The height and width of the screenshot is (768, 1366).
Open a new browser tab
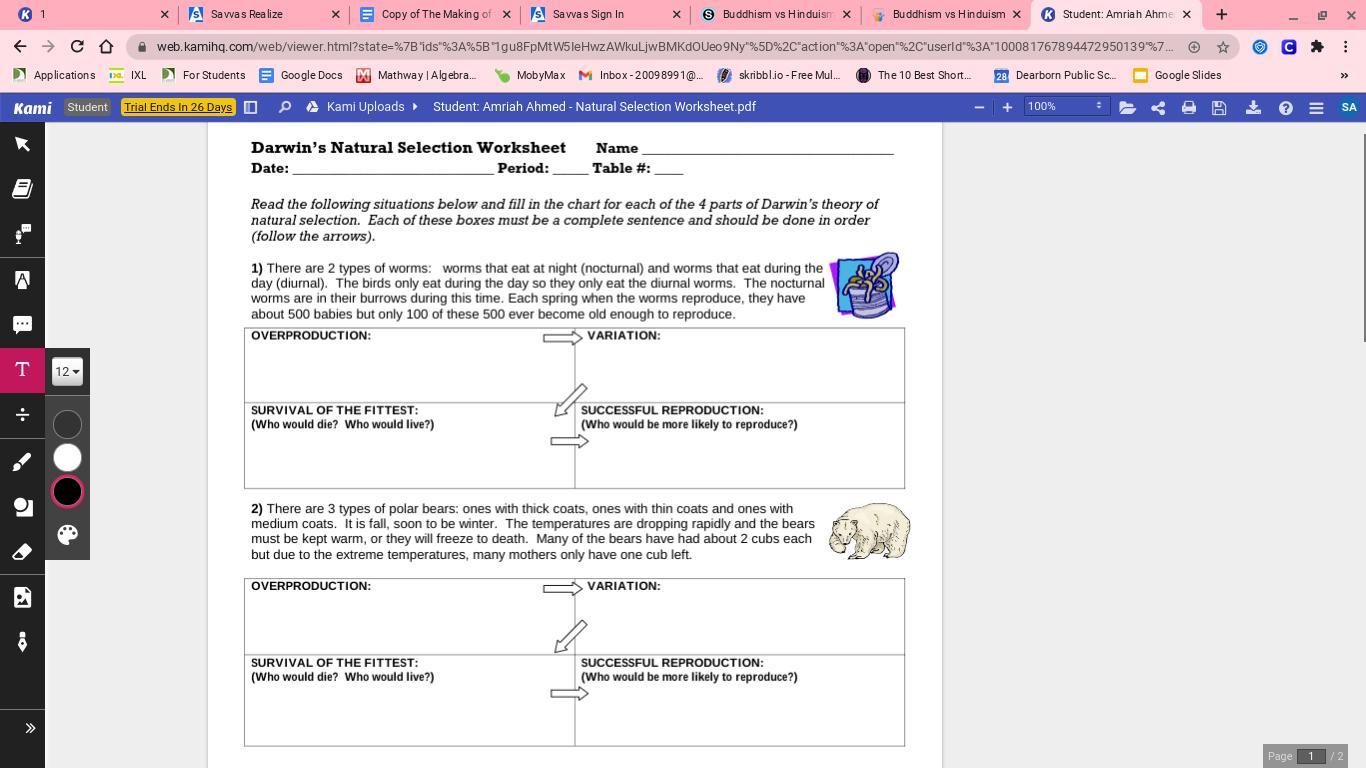coord(1221,14)
